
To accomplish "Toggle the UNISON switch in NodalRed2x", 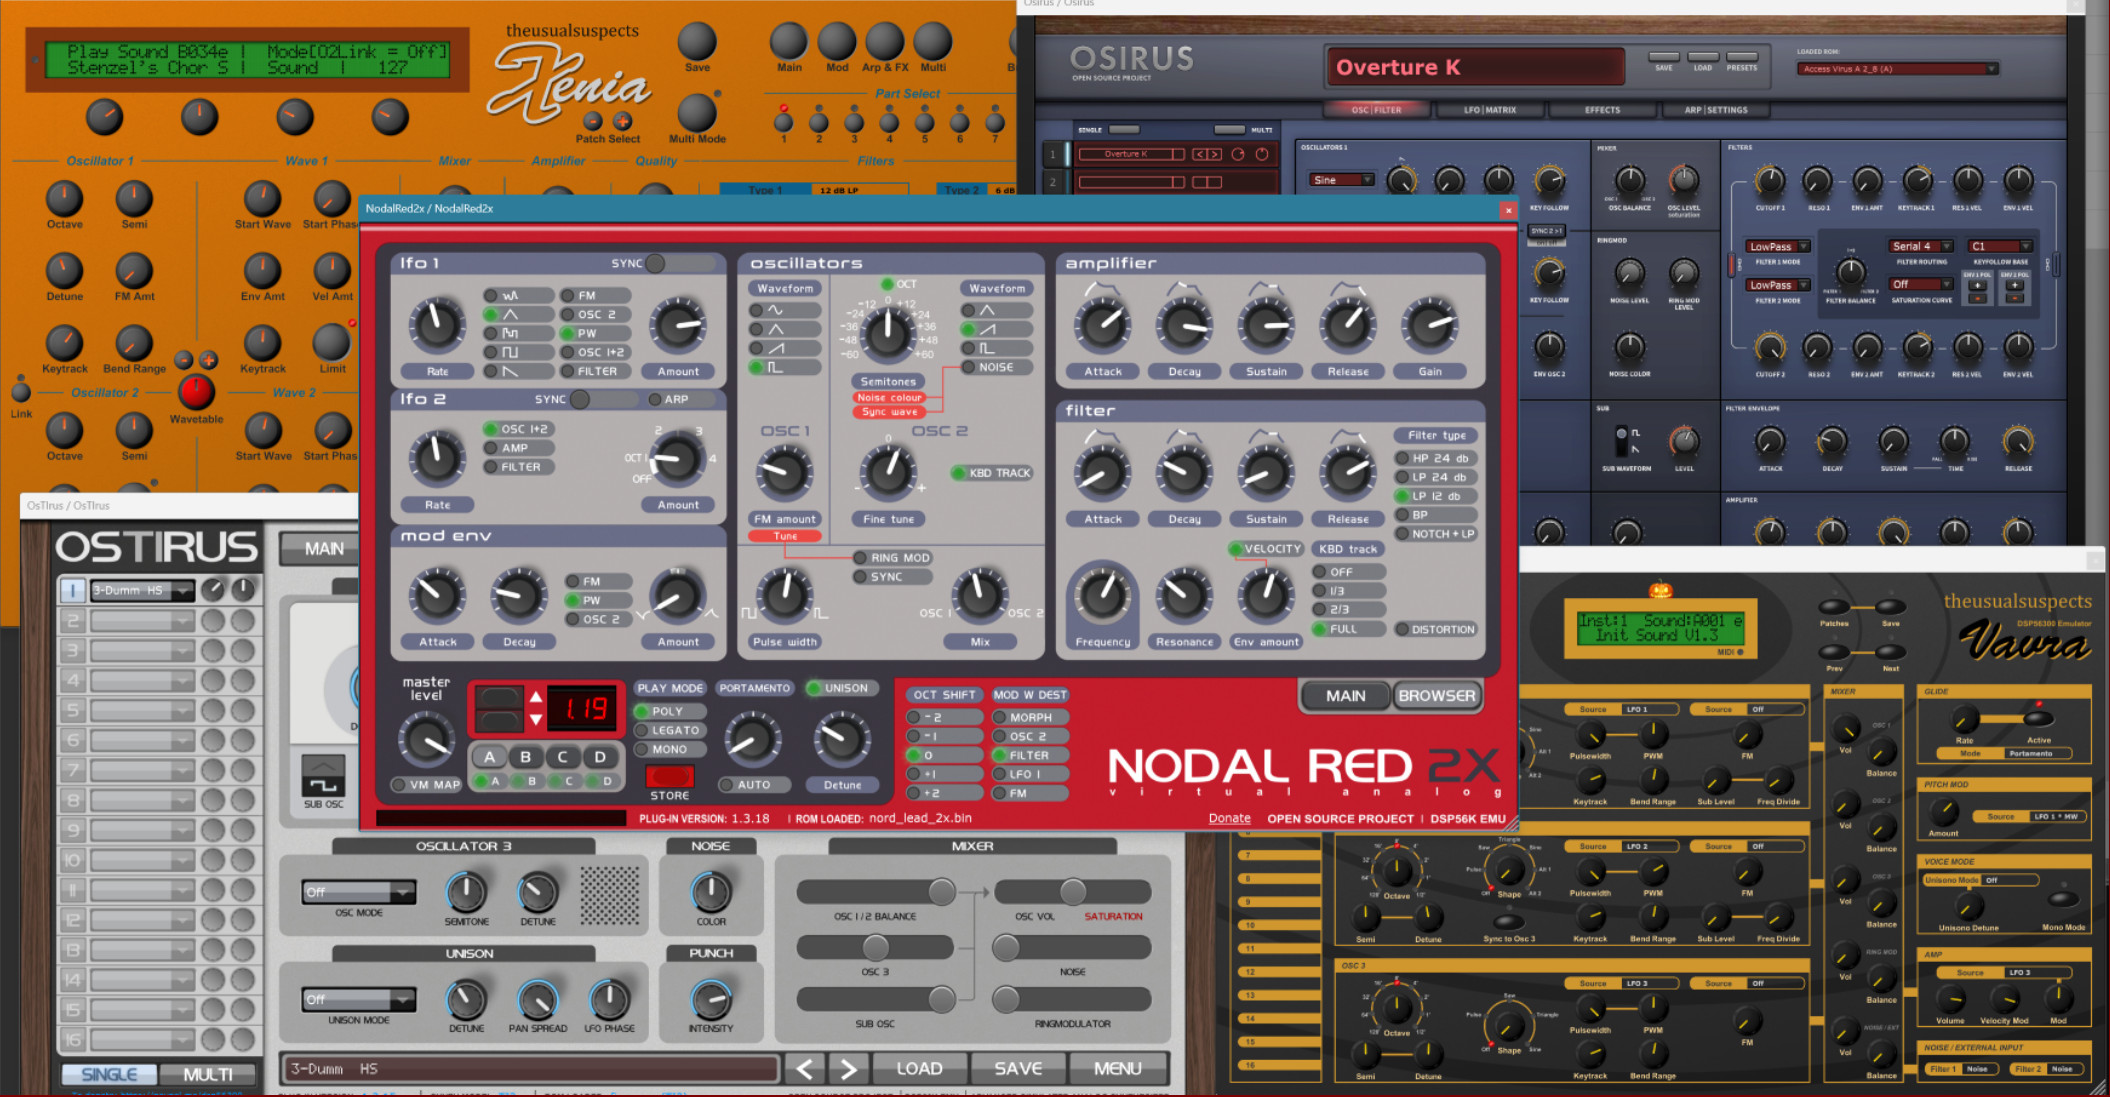I will coord(842,688).
